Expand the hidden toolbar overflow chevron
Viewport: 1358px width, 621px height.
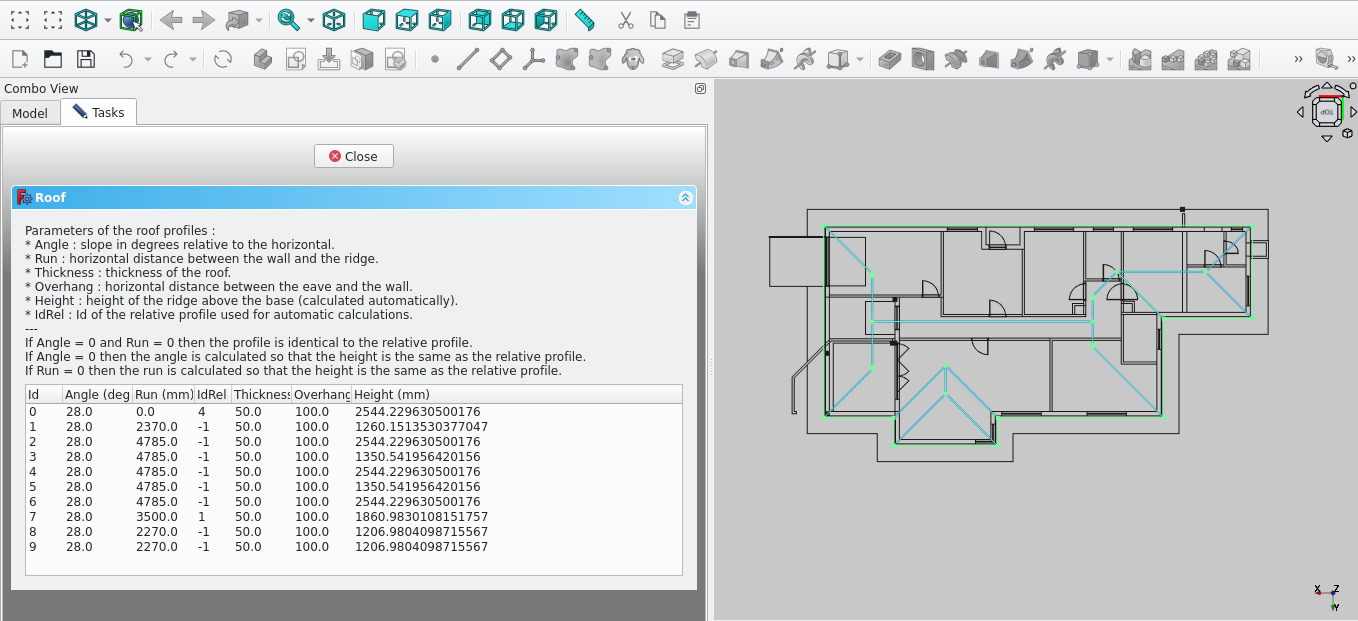1298,59
